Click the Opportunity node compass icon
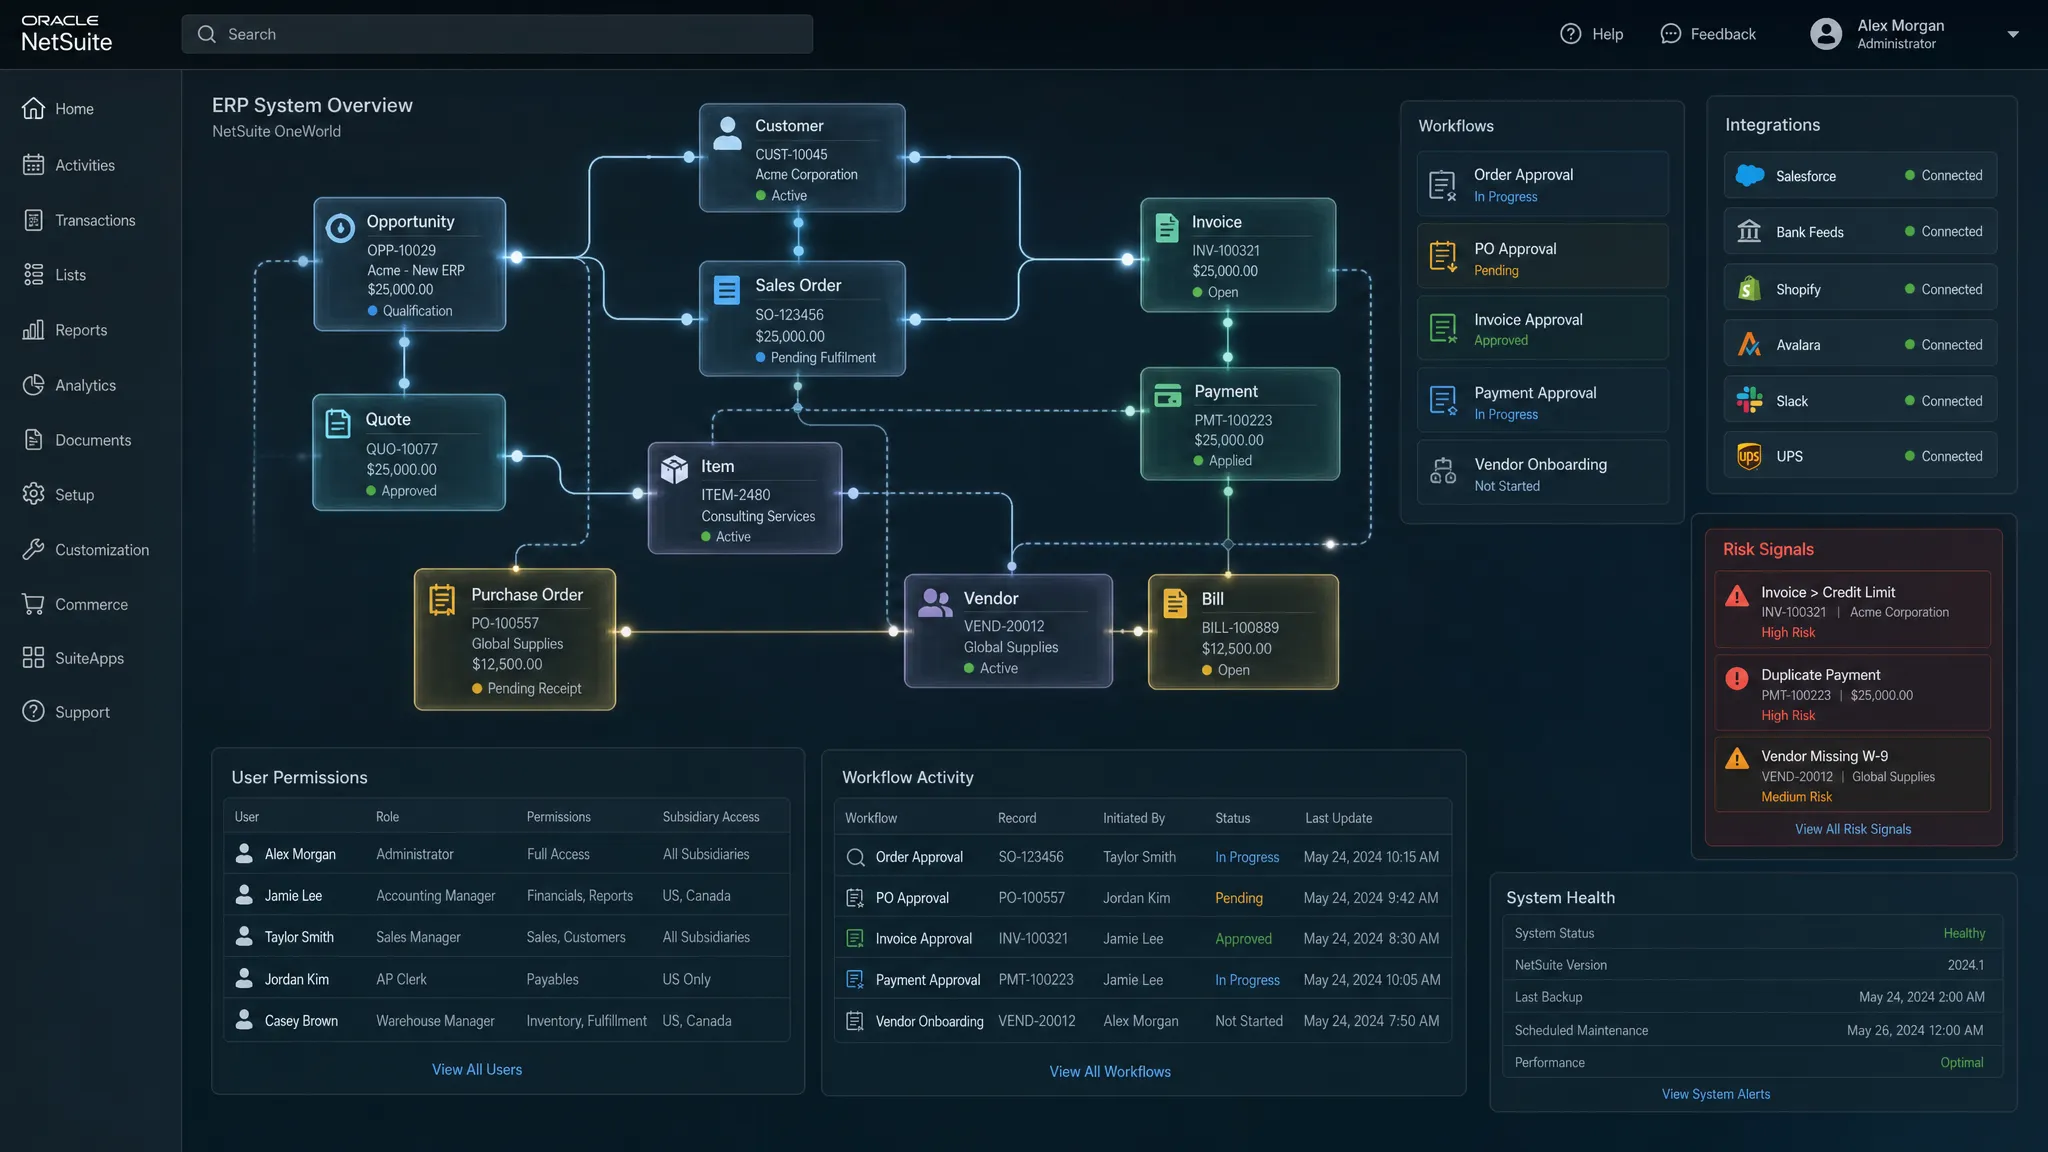2048x1152 pixels. click(x=340, y=228)
